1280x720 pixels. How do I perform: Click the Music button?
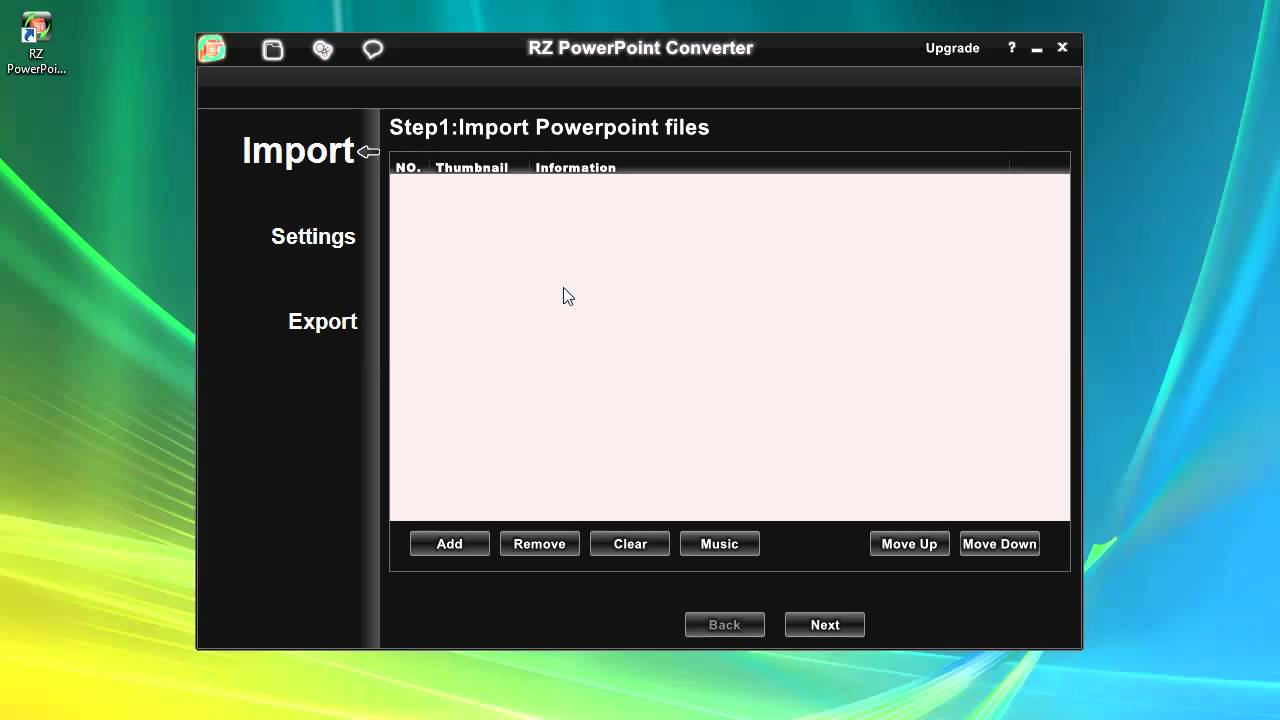720,544
